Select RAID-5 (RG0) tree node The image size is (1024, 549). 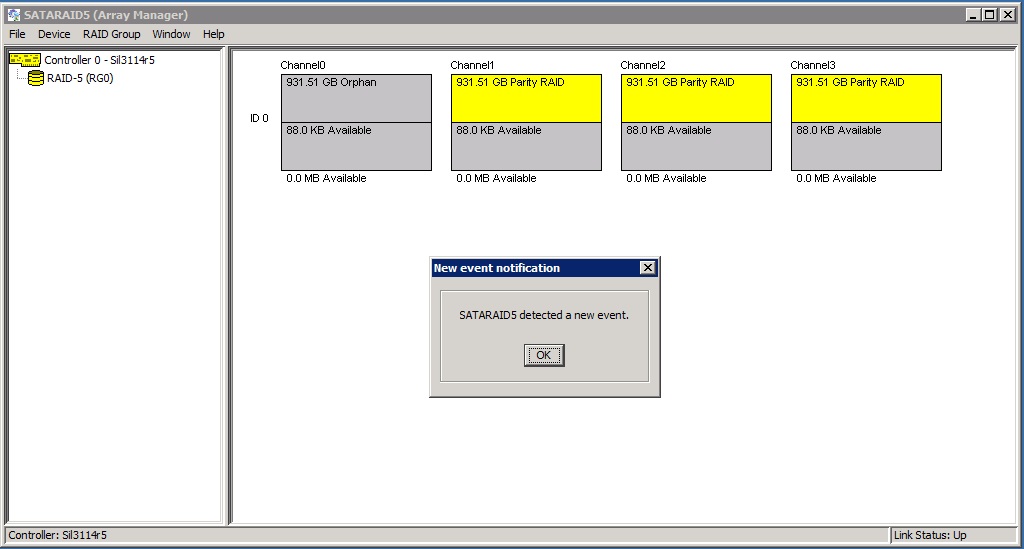pos(80,78)
